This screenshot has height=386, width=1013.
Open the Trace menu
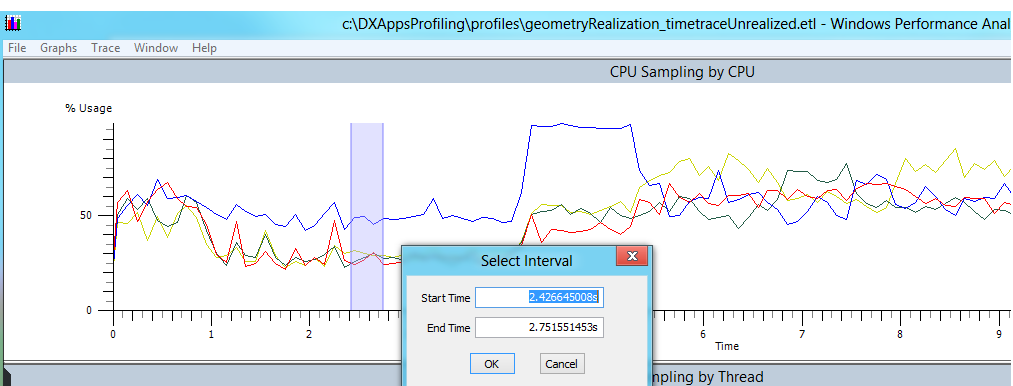pyautogui.click(x=105, y=48)
